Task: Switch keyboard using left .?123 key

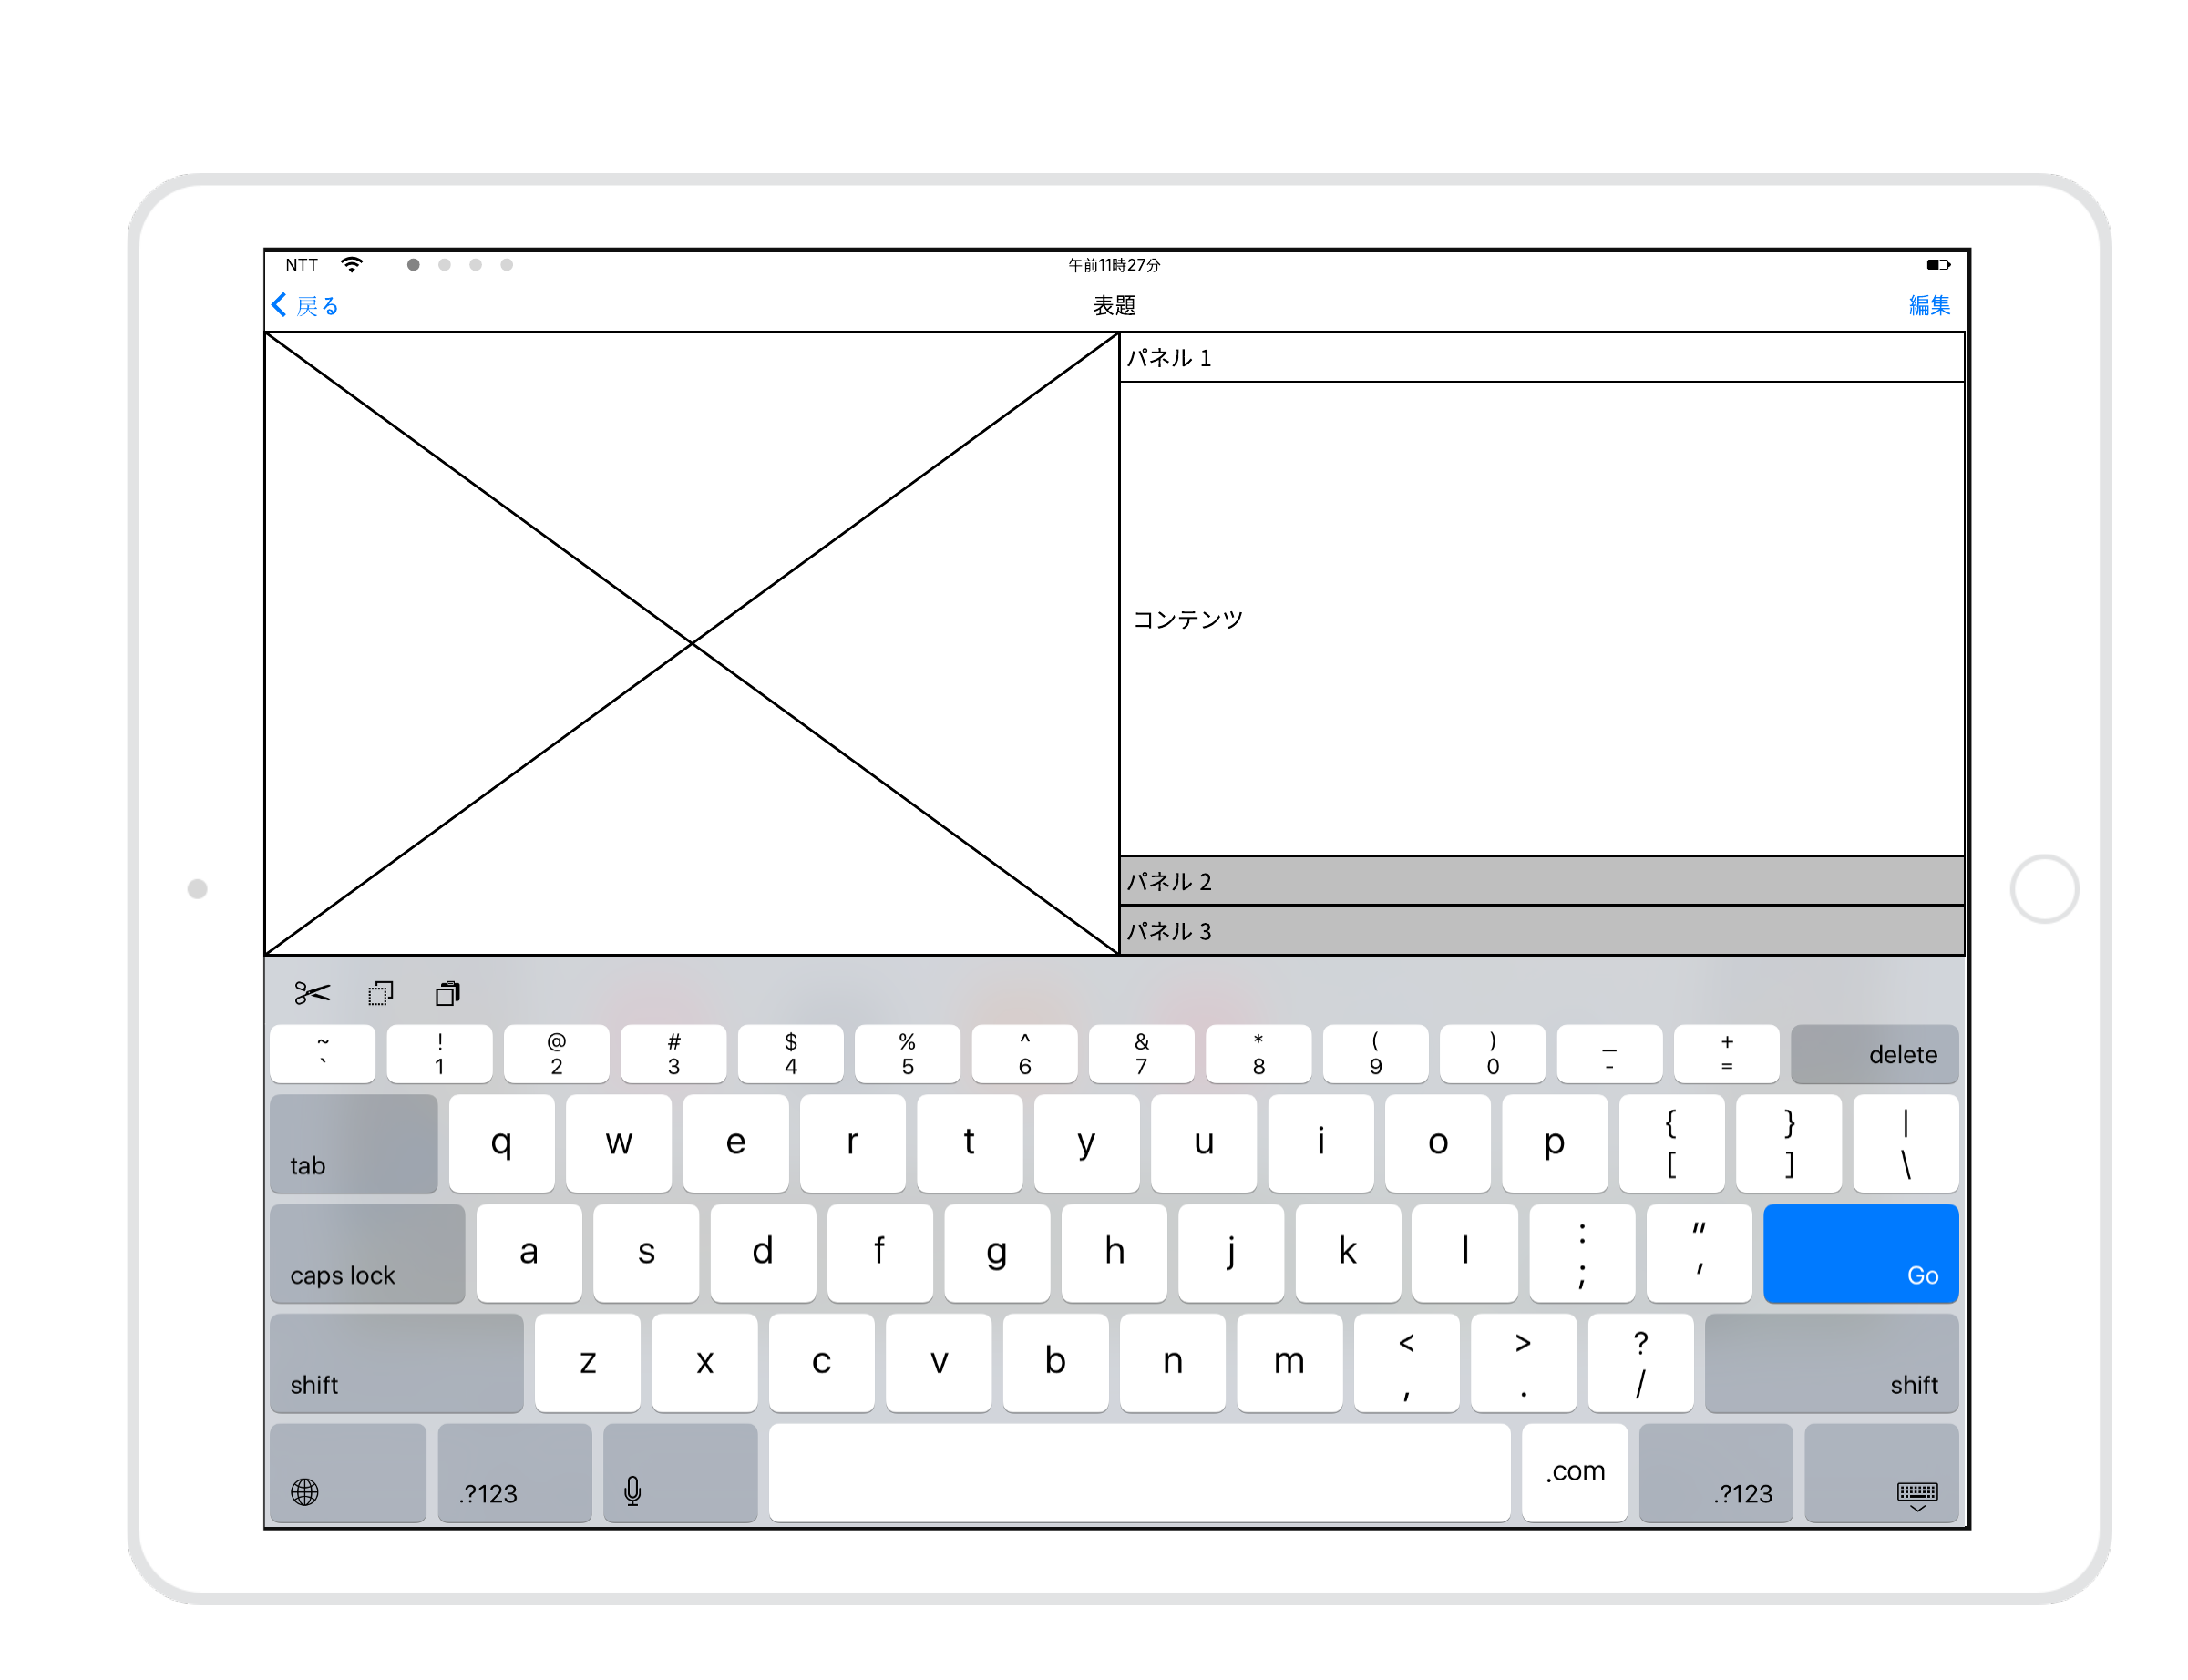Action: [514, 1473]
